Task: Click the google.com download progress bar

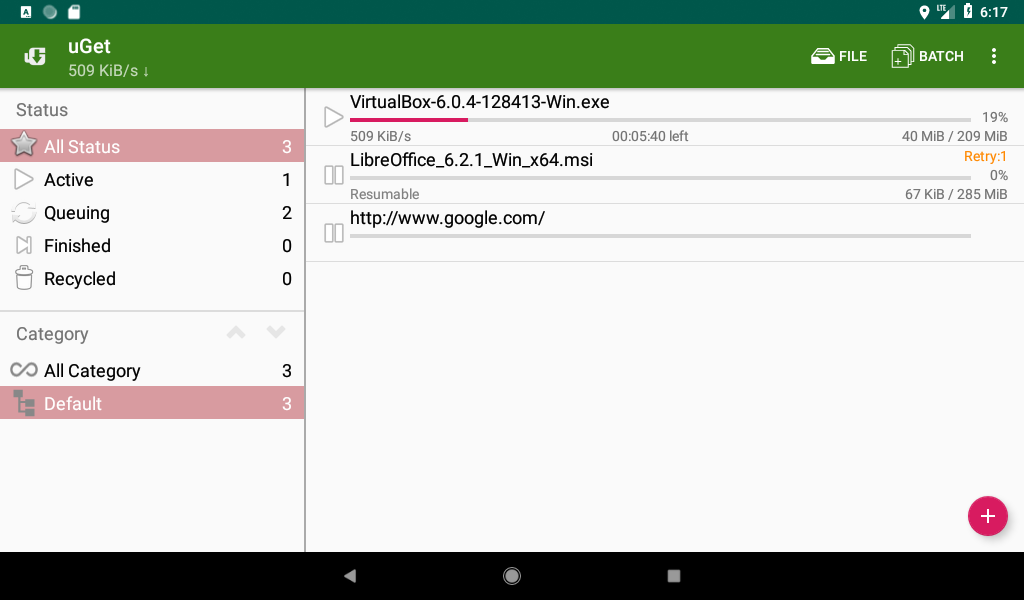Action: click(660, 236)
